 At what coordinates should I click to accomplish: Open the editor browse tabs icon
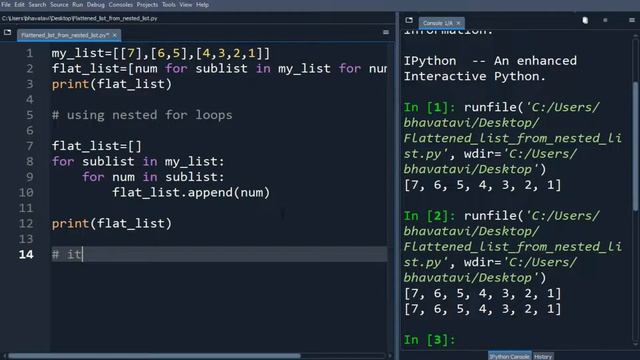click(7, 32)
